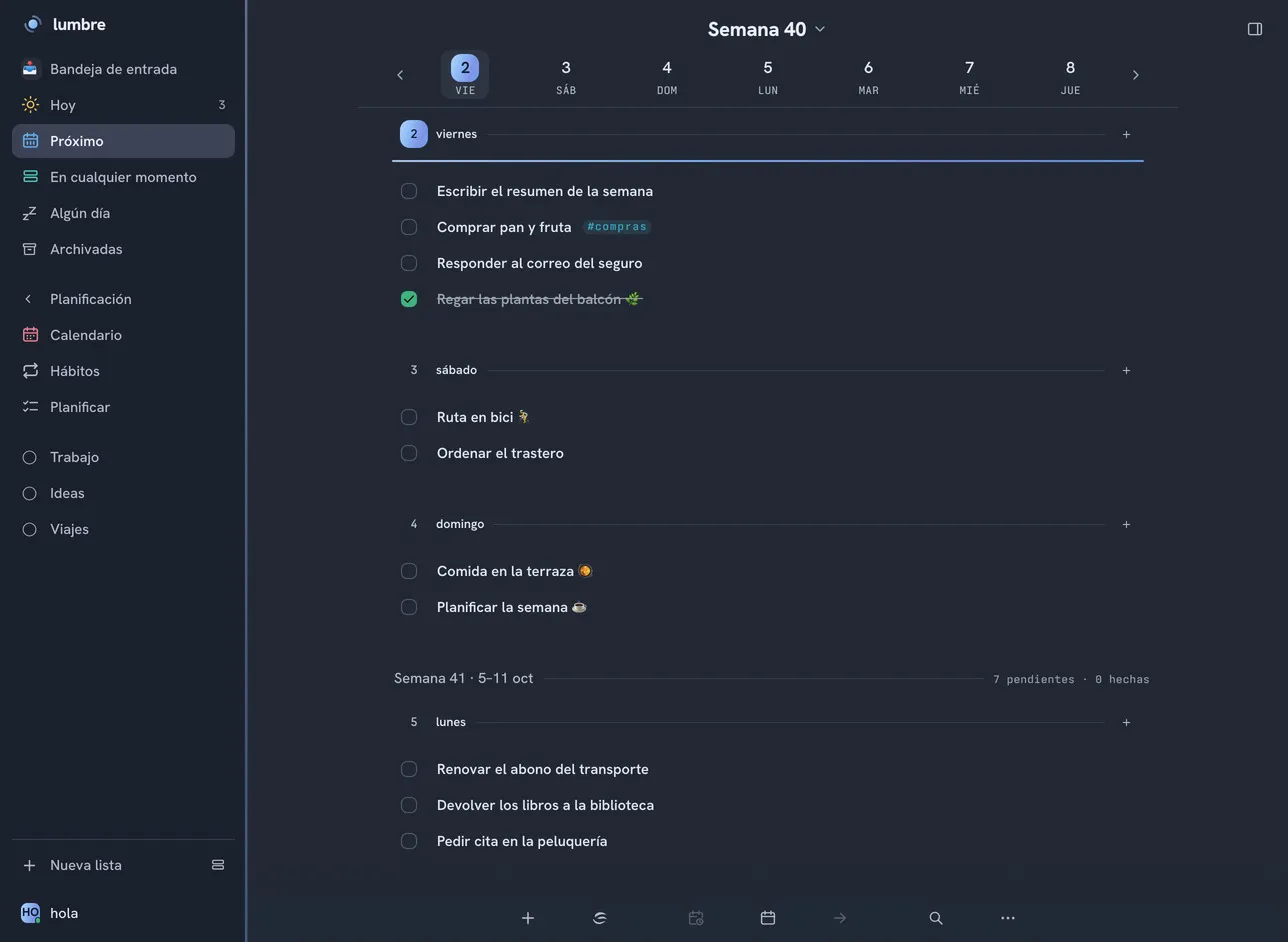Click the #compras tag
This screenshot has width=1288, height=942.
coord(616,227)
